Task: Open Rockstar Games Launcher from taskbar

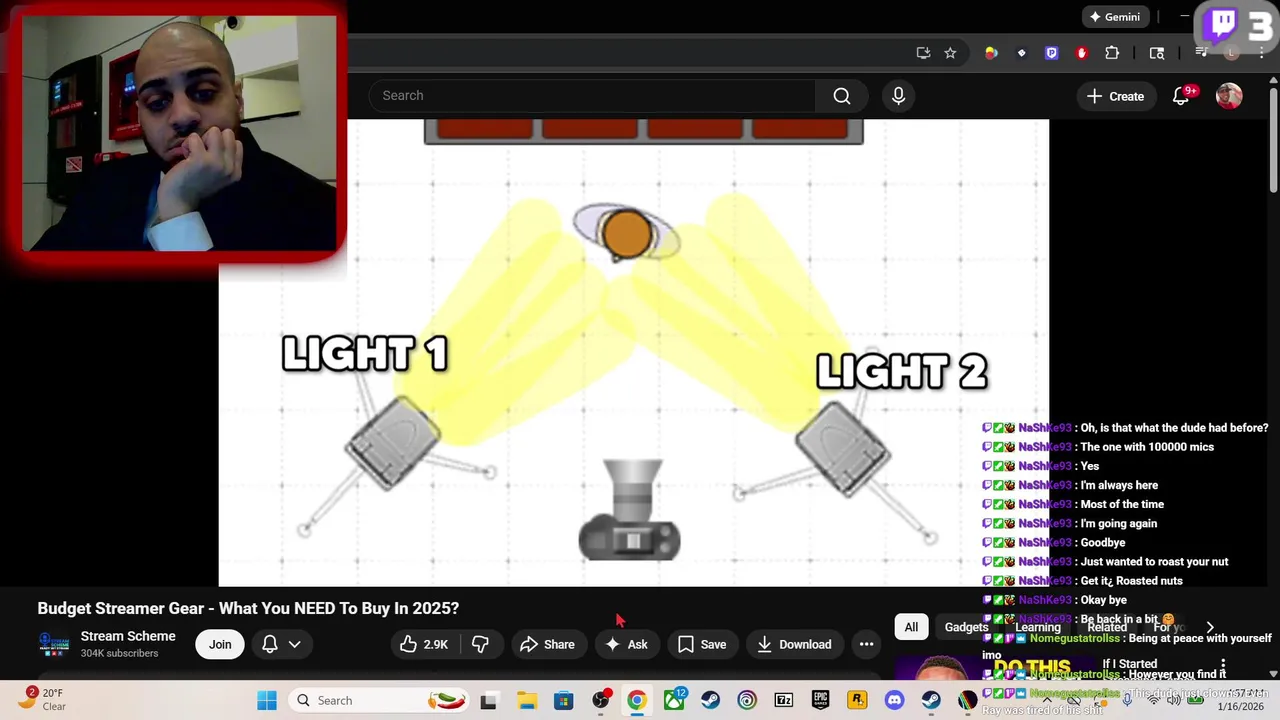Action: pos(857,701)
